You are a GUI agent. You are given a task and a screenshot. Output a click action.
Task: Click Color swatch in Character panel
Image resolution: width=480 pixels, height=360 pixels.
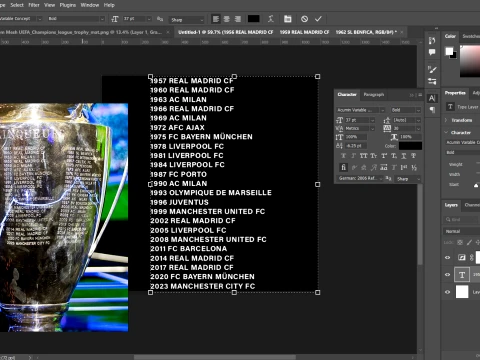pyautogui.click(x=410, y=146)
